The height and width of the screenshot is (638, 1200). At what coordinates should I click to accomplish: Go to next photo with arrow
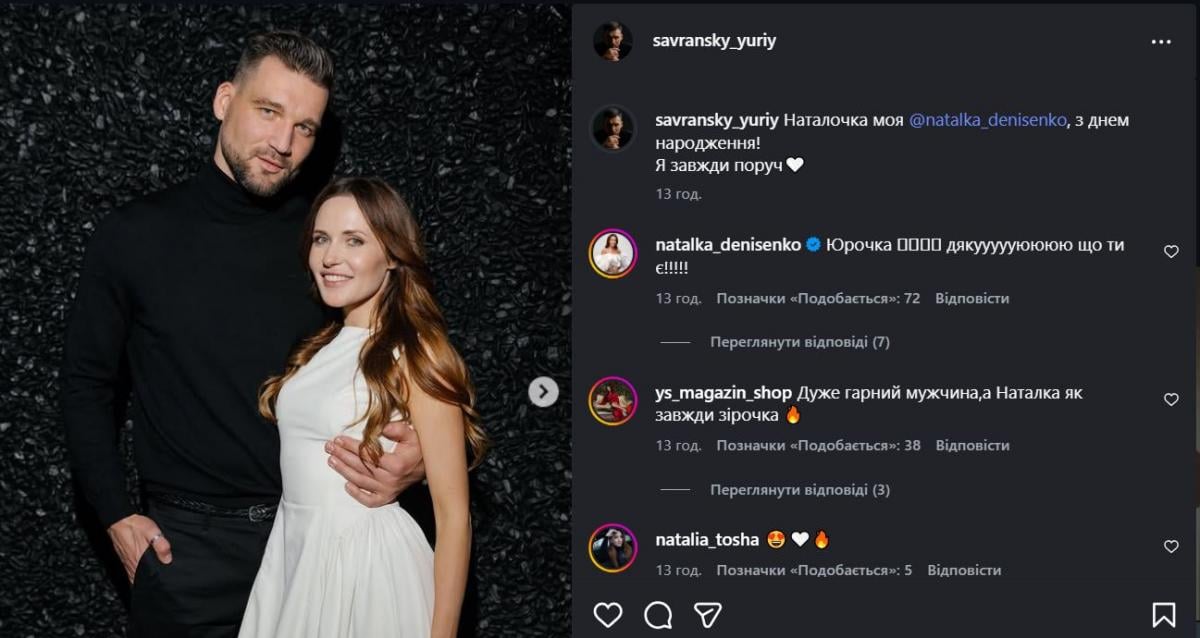click(543, 392)
